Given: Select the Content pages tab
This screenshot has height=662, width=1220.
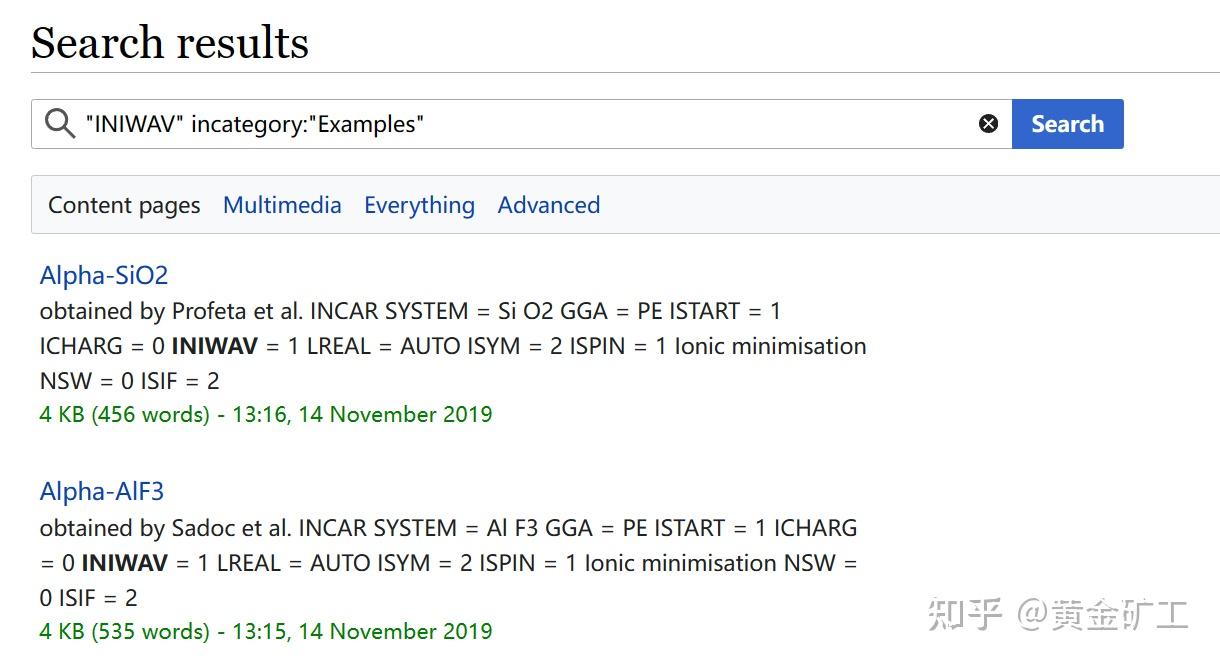Looking at the screenshot, I should (x=124, y=205).
